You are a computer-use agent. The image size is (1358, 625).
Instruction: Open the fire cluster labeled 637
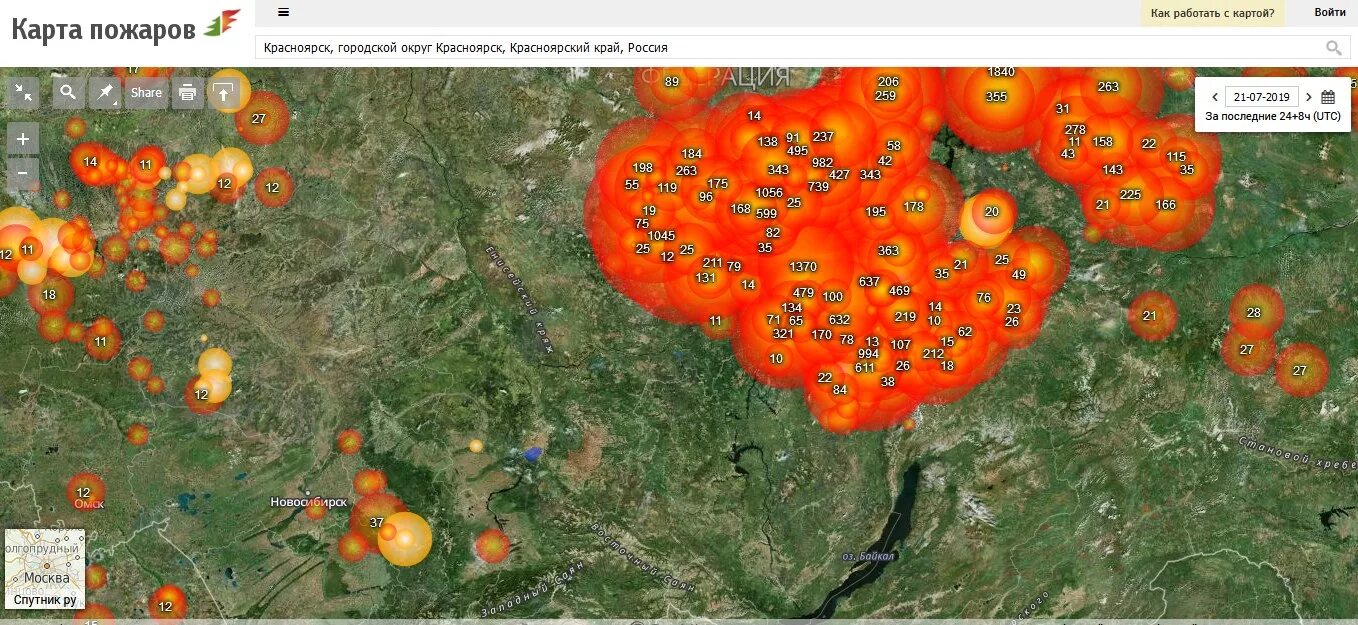click(869, 282)
